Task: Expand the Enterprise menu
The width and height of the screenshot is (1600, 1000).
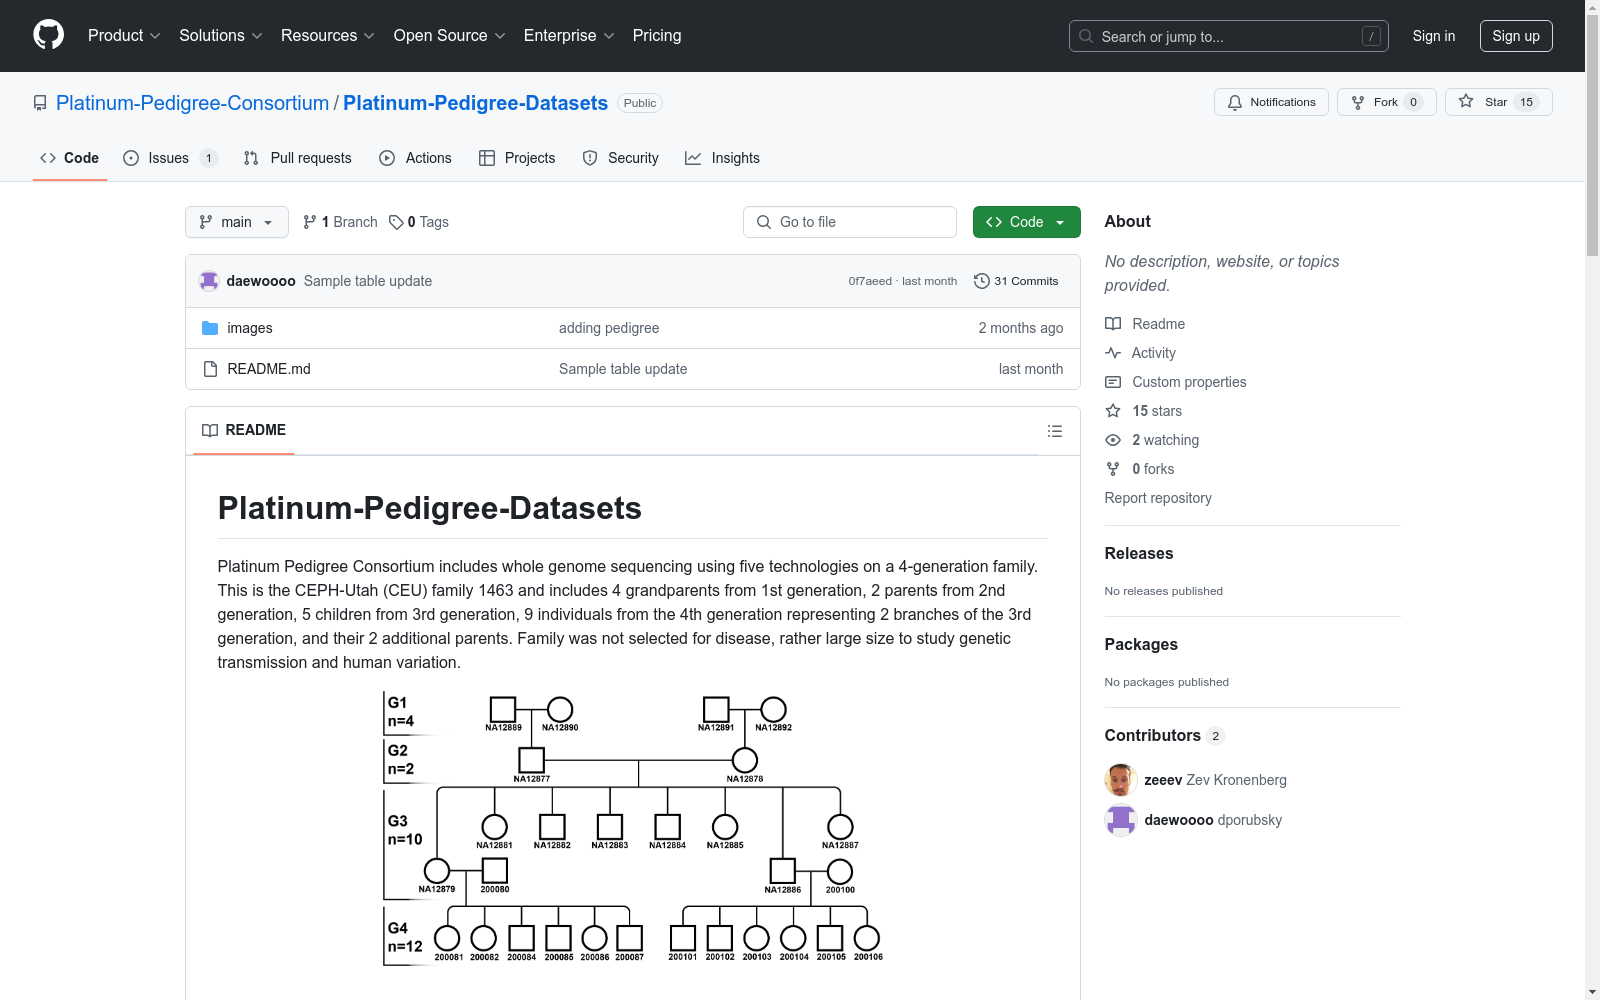Action: tap(569, 36)
